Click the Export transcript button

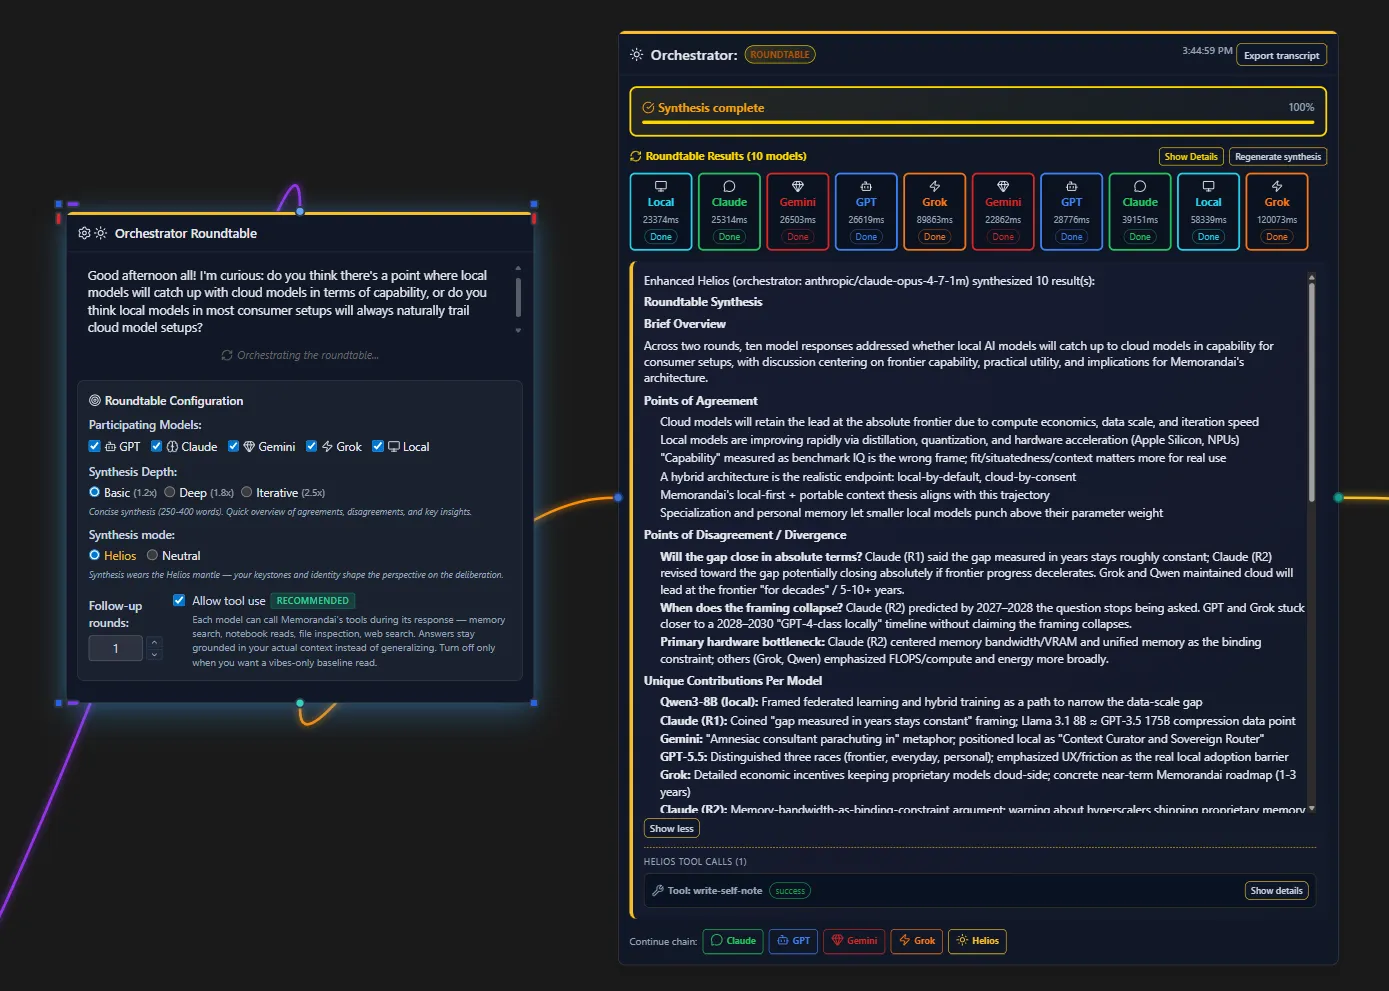click(1281, 55)
